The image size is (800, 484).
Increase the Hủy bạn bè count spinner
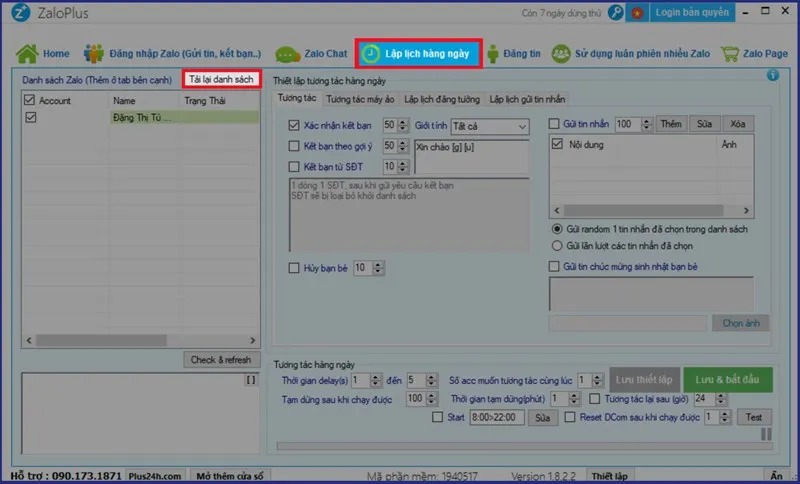[x=380, y=264]
